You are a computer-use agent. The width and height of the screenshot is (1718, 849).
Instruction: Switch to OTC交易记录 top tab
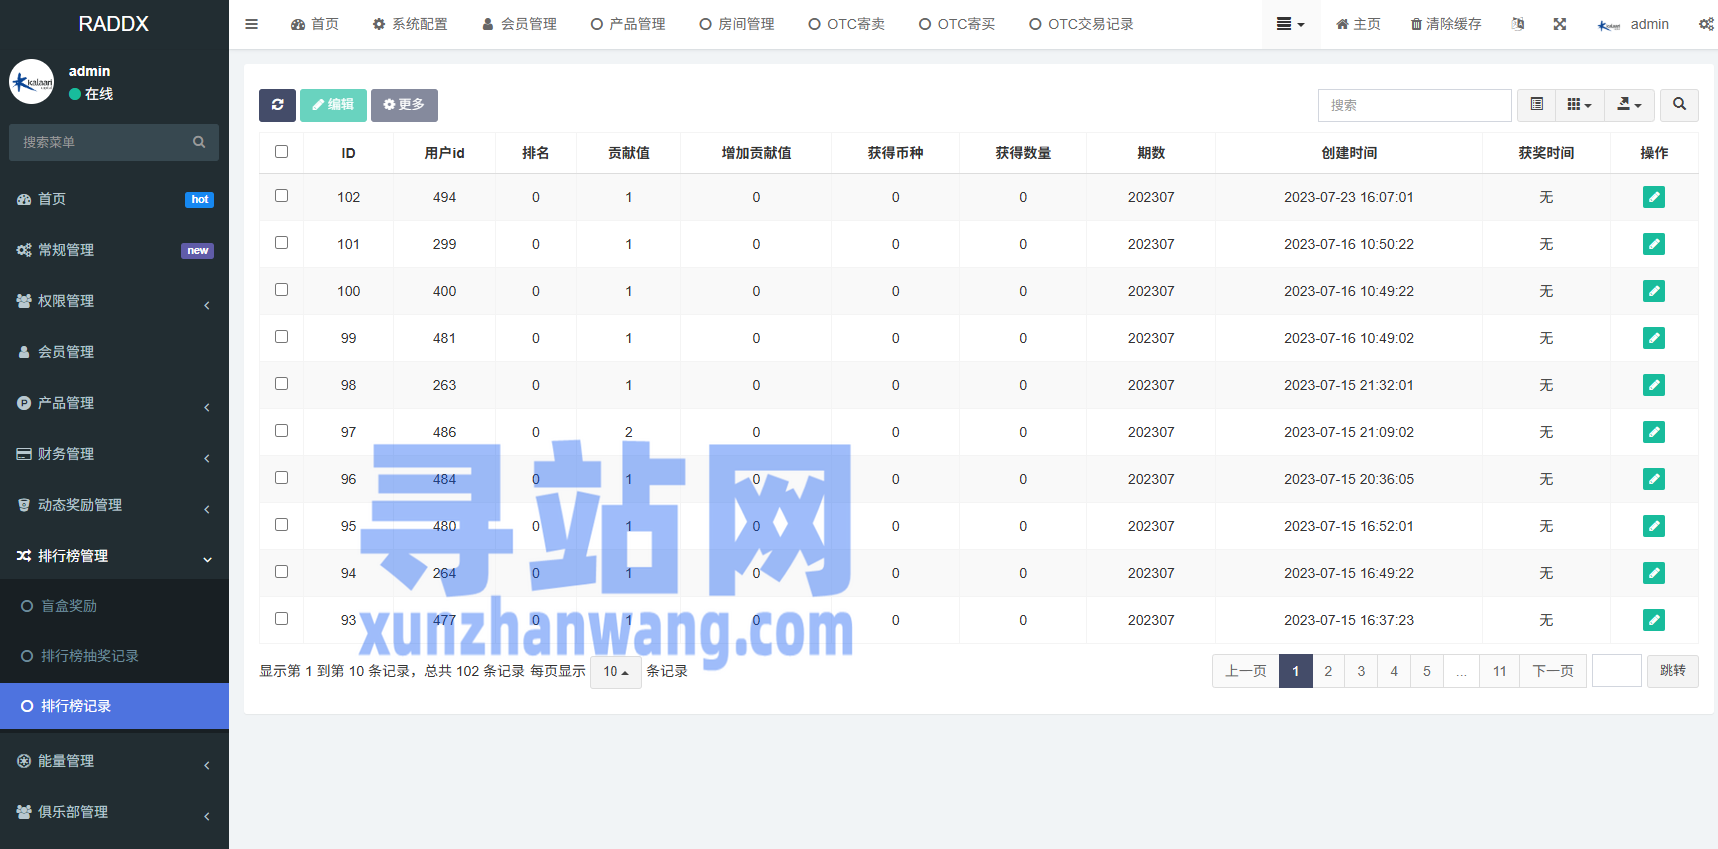(1081, 24)
